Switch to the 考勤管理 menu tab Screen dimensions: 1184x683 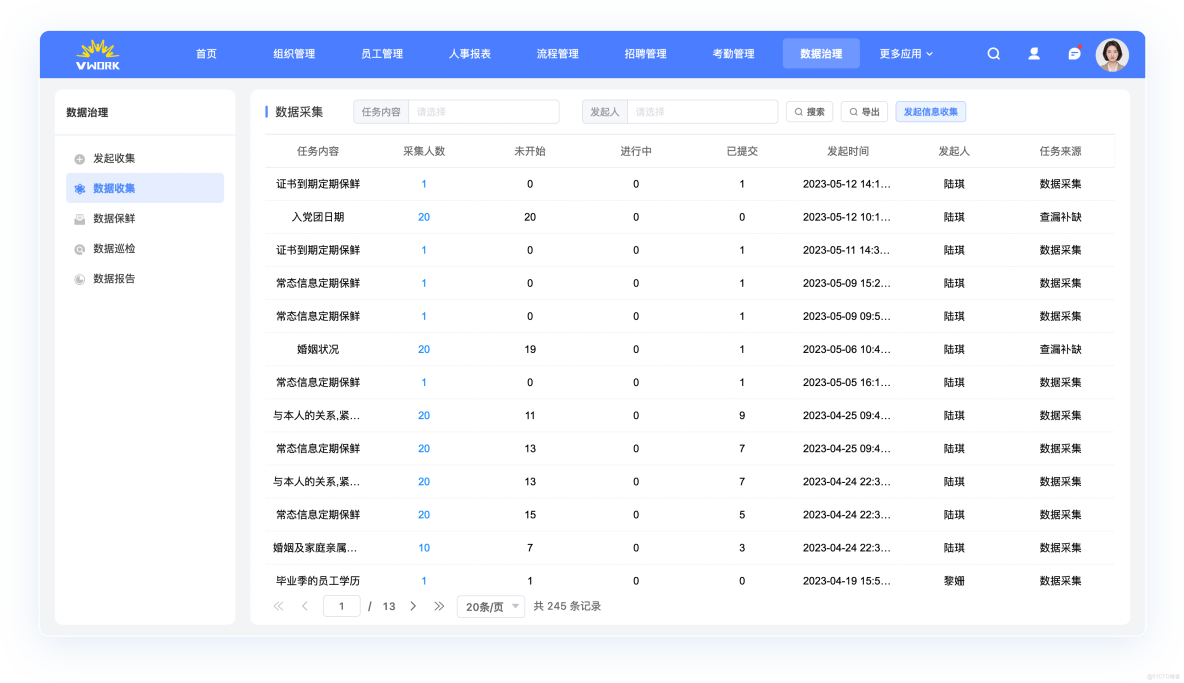click(734, 53)
